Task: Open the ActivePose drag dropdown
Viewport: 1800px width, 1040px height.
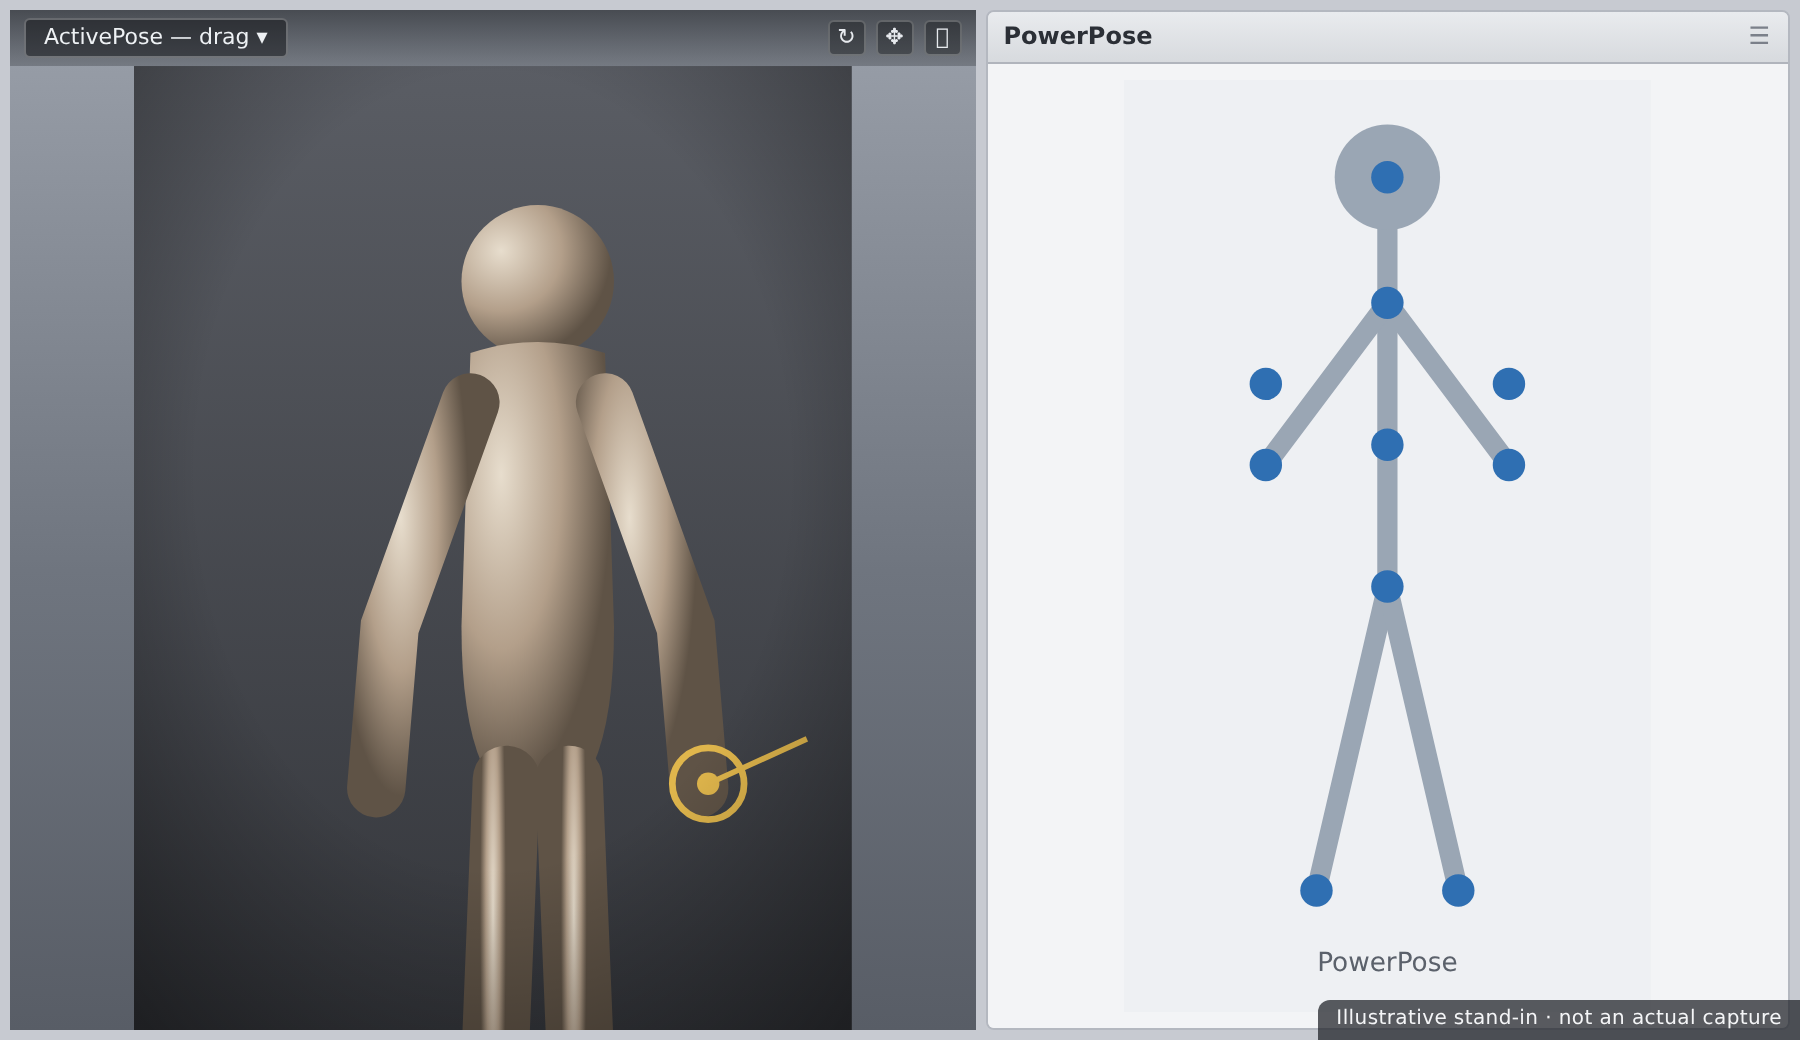Action: pyautogui.click(x=156, y=37)
